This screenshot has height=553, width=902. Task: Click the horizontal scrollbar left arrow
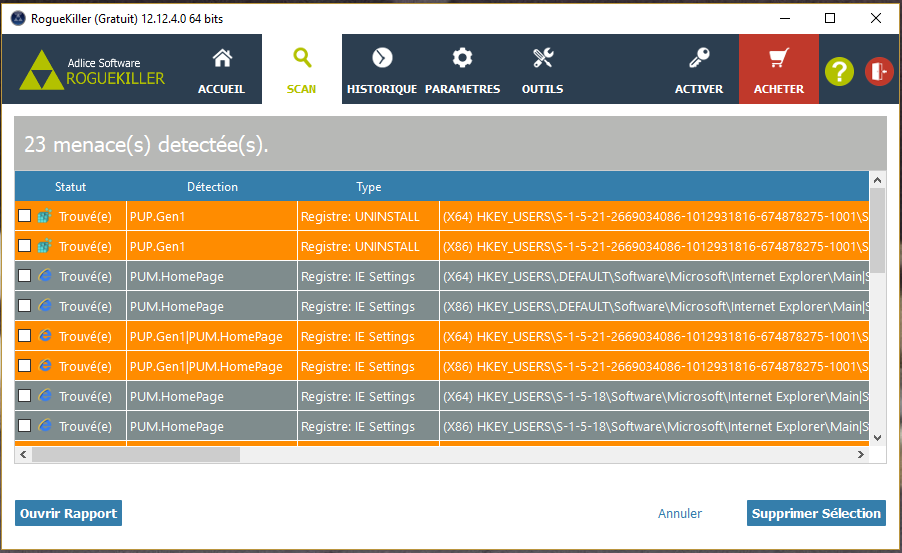[23, 455]
